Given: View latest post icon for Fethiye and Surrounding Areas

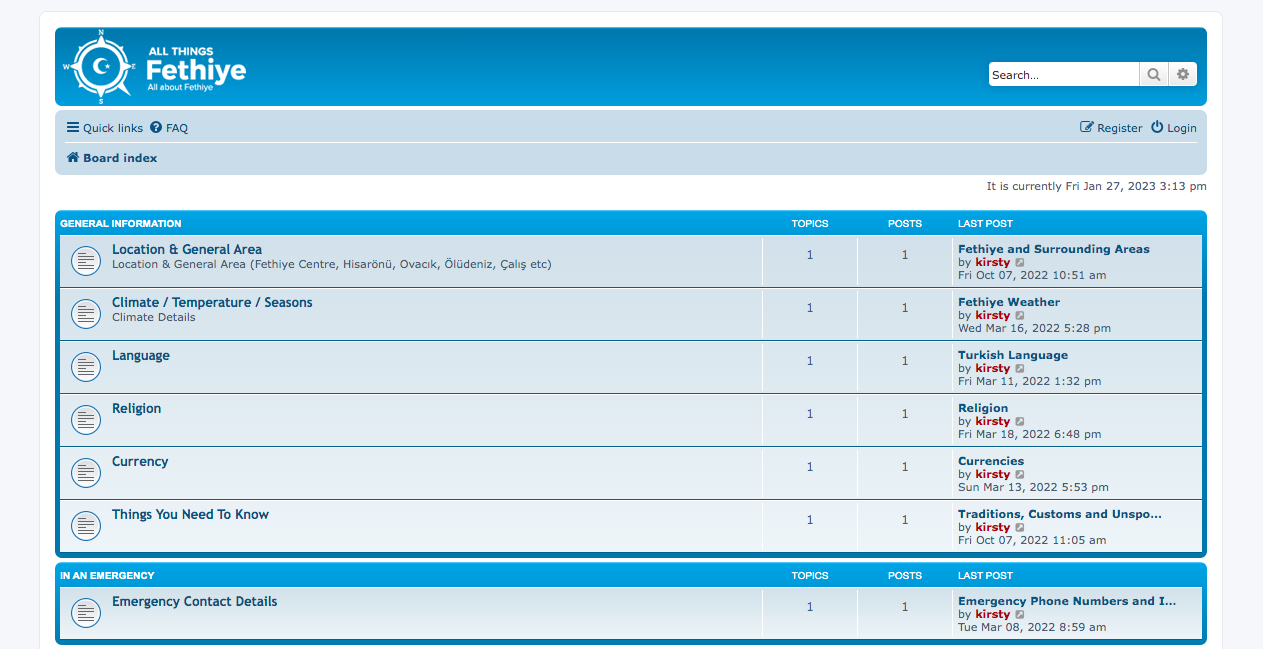Looking at the screenshot, I should (x=1020, y=263).
